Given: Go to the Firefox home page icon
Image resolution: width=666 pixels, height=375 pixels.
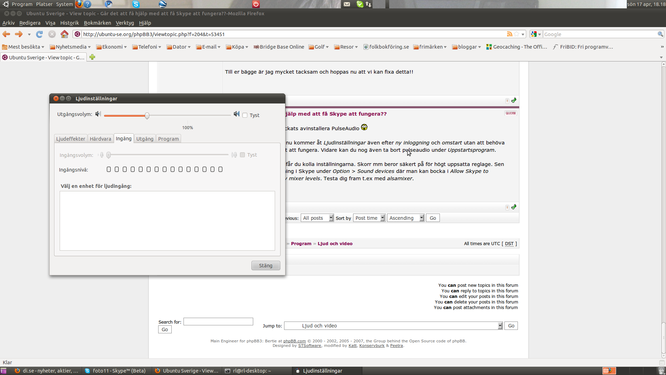Looking at the screenshot, I should point(64,34).
